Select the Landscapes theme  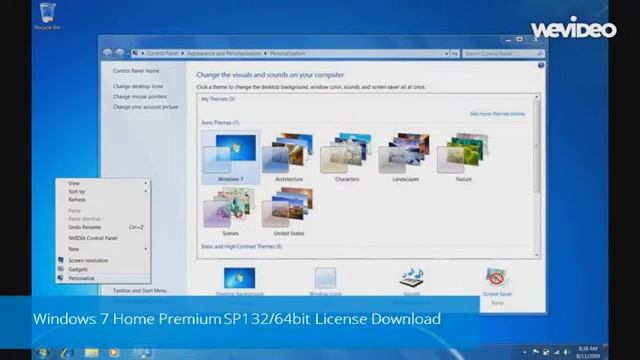coord(405,158)
